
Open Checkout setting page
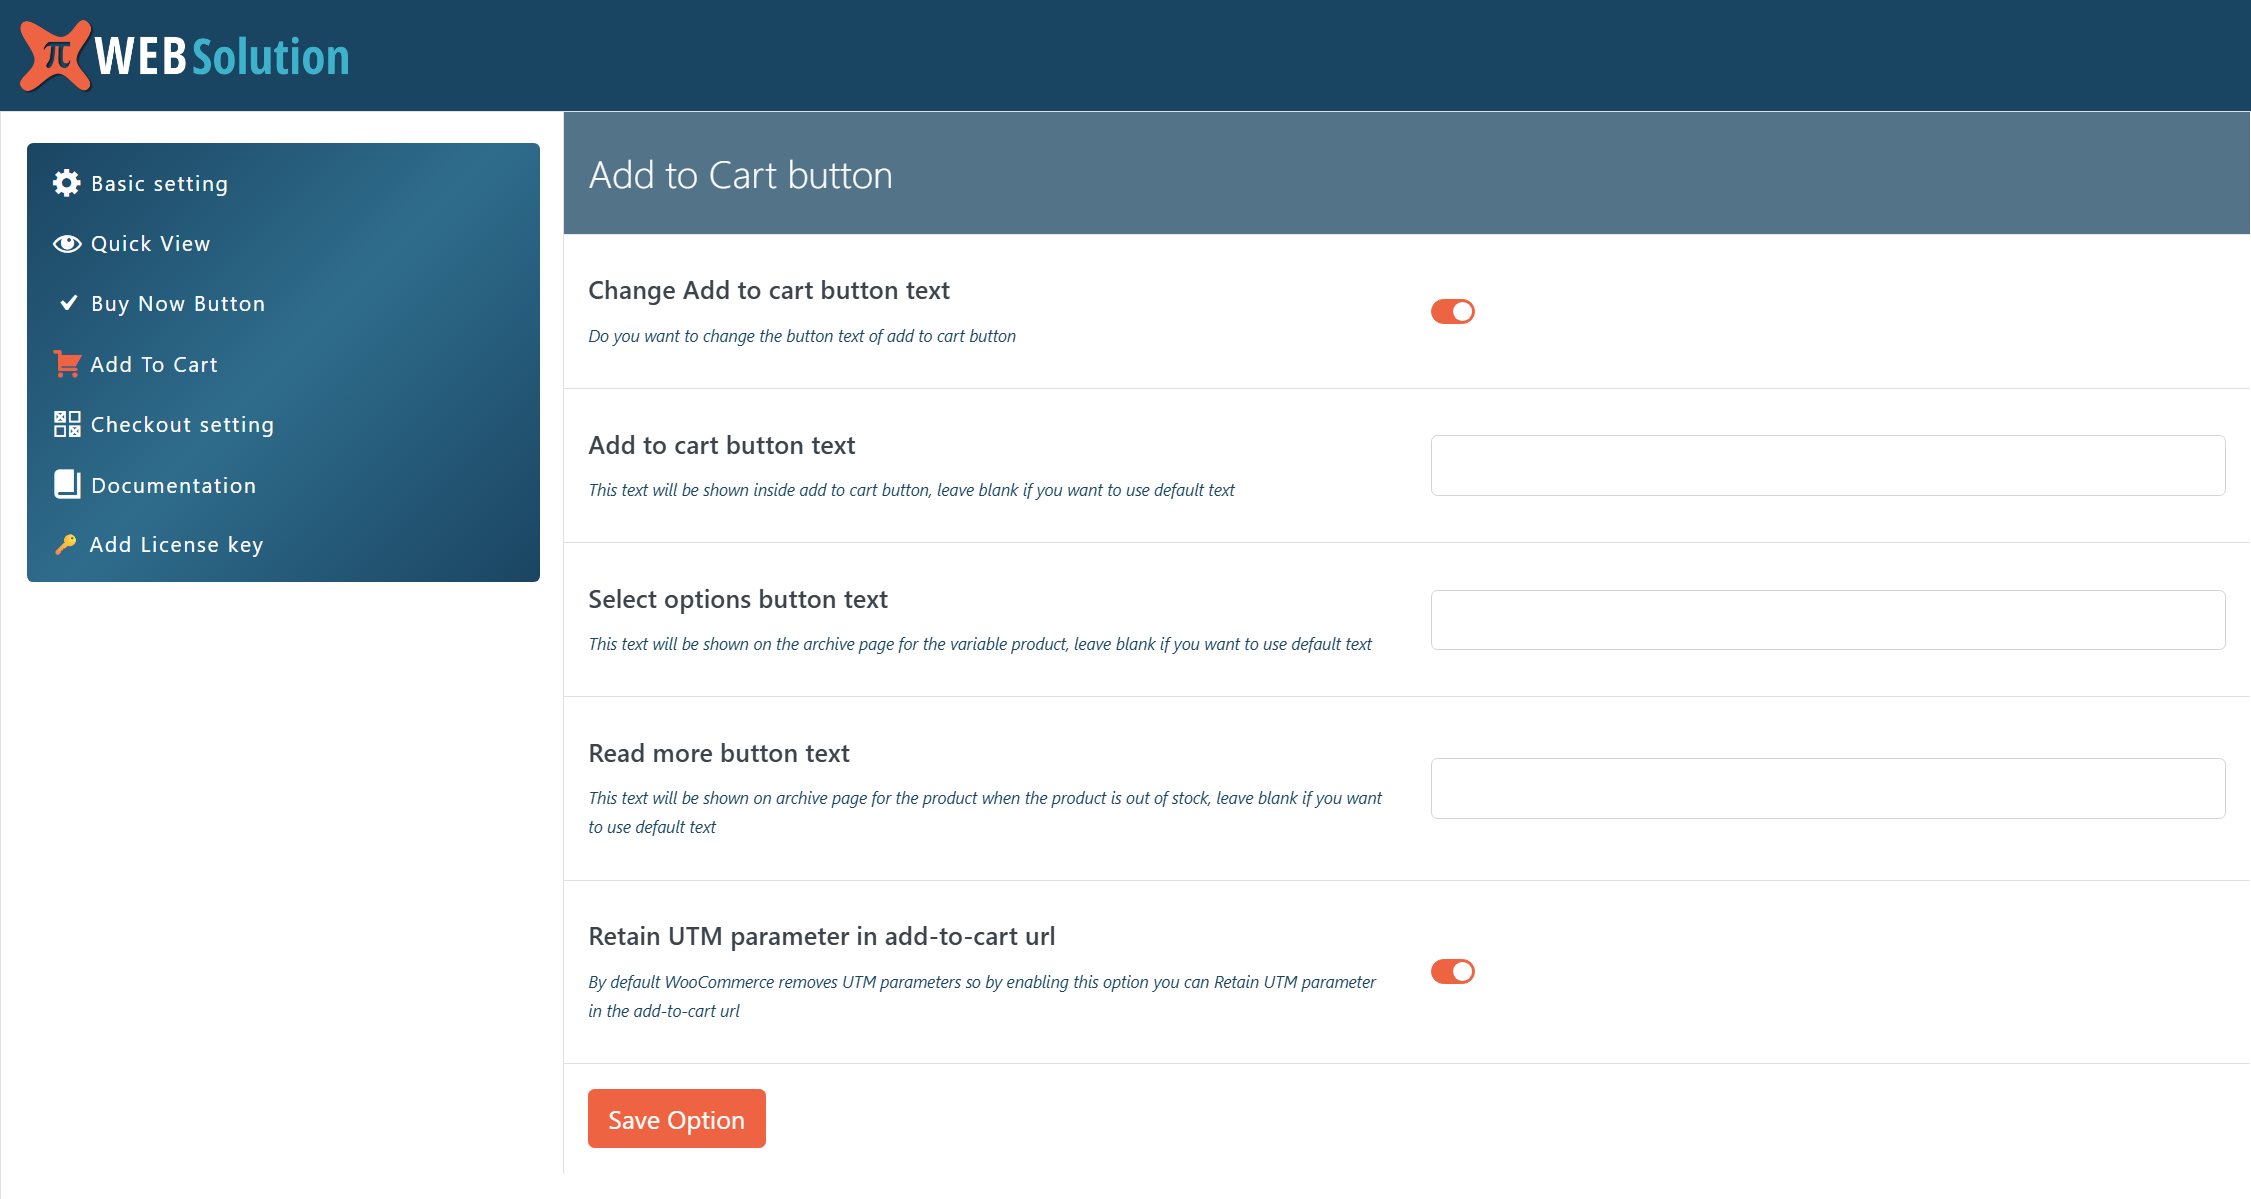click(182, 425)
